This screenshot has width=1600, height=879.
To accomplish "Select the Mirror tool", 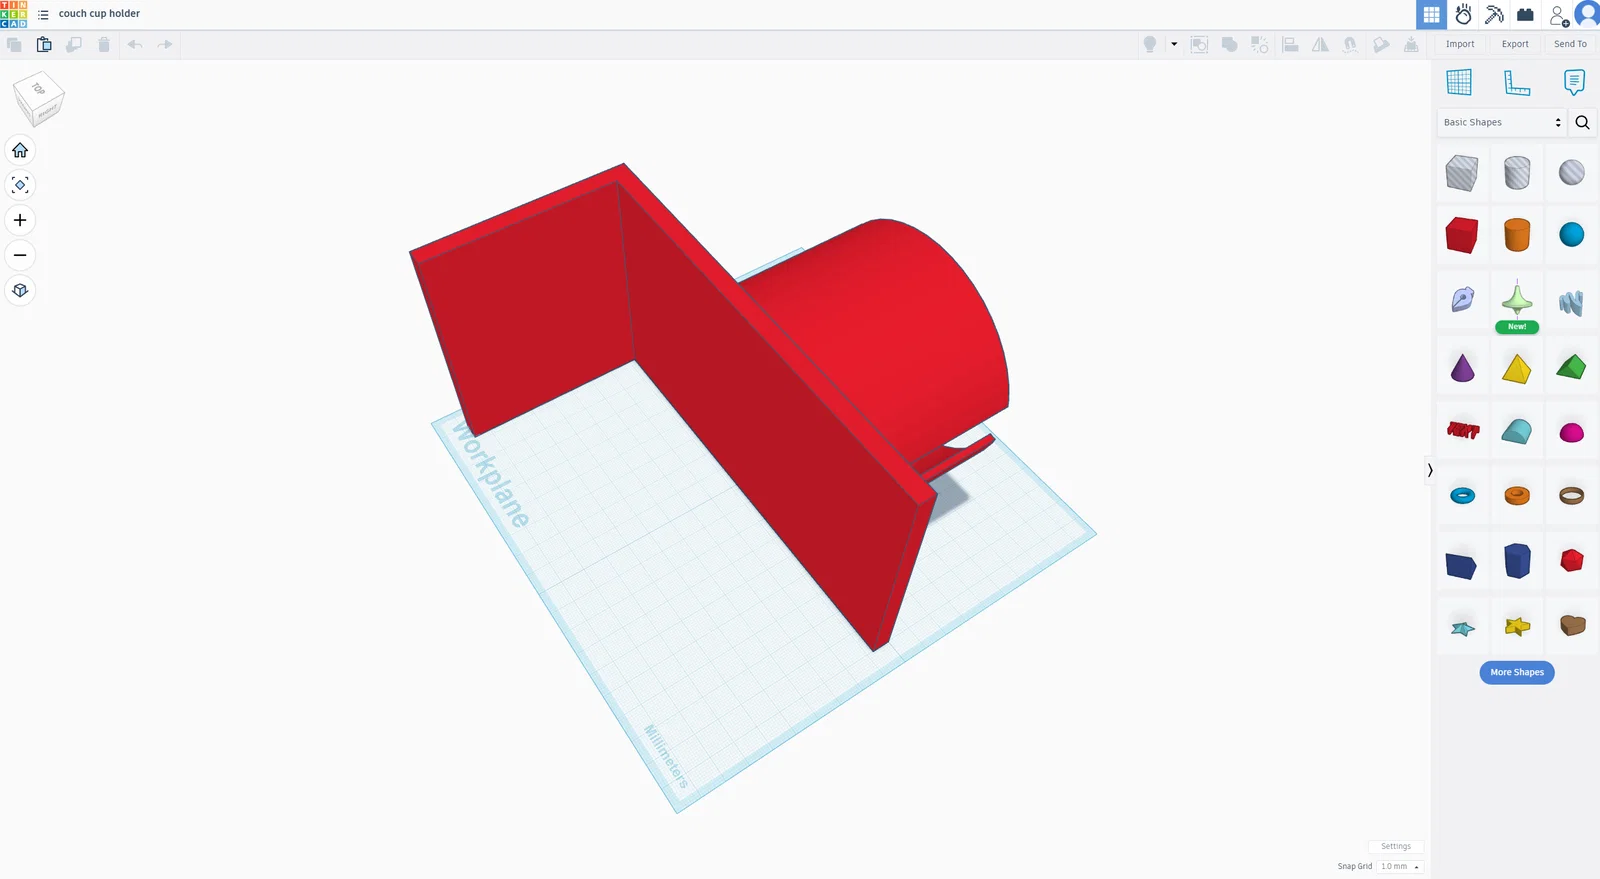I will pos(1320,44).
